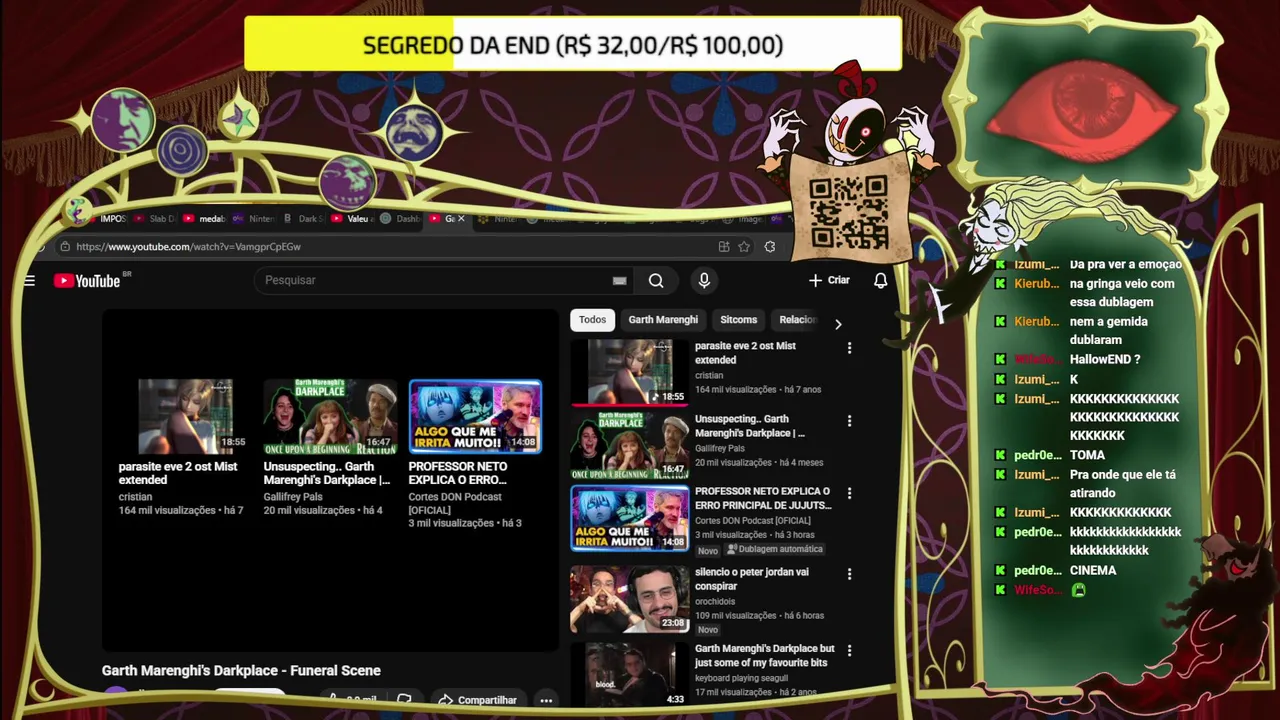
Task: Open the on-screen keyboard icon in search box
Action: tap(620, 281)
